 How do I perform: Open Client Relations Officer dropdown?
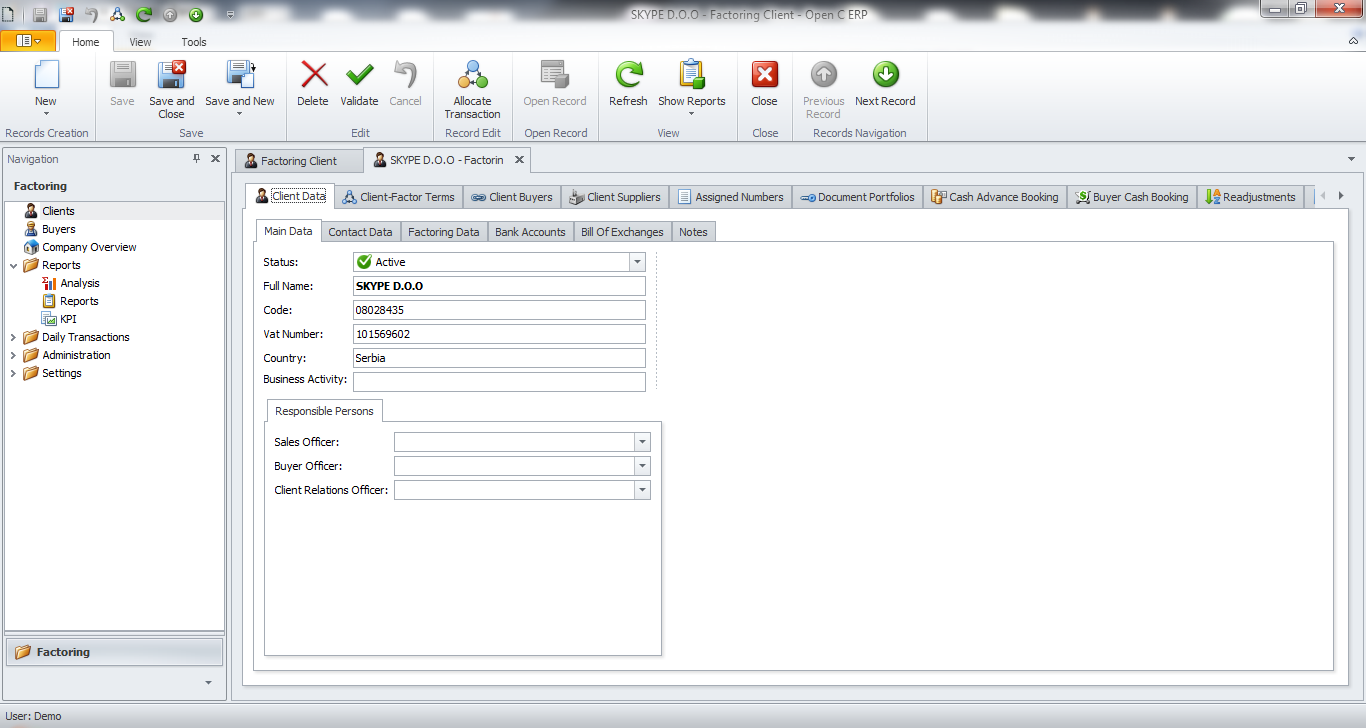(x=642, y=490)
